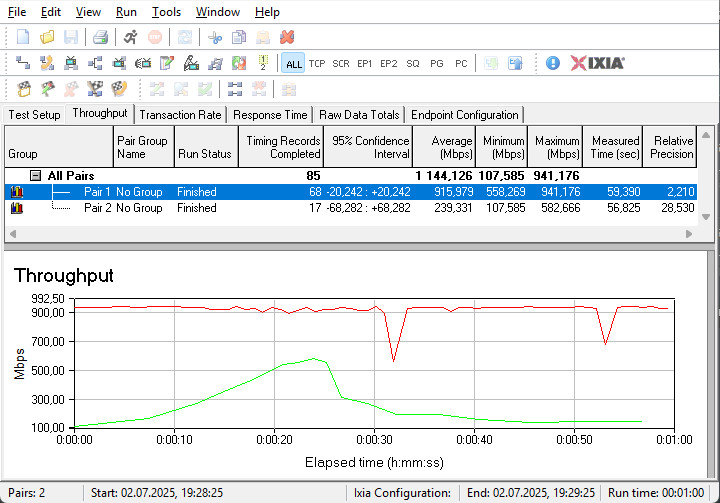Screen dimensions: 720x503
Task: Switch to the Endpoint Configuration tab
Action: pos(465,115)
